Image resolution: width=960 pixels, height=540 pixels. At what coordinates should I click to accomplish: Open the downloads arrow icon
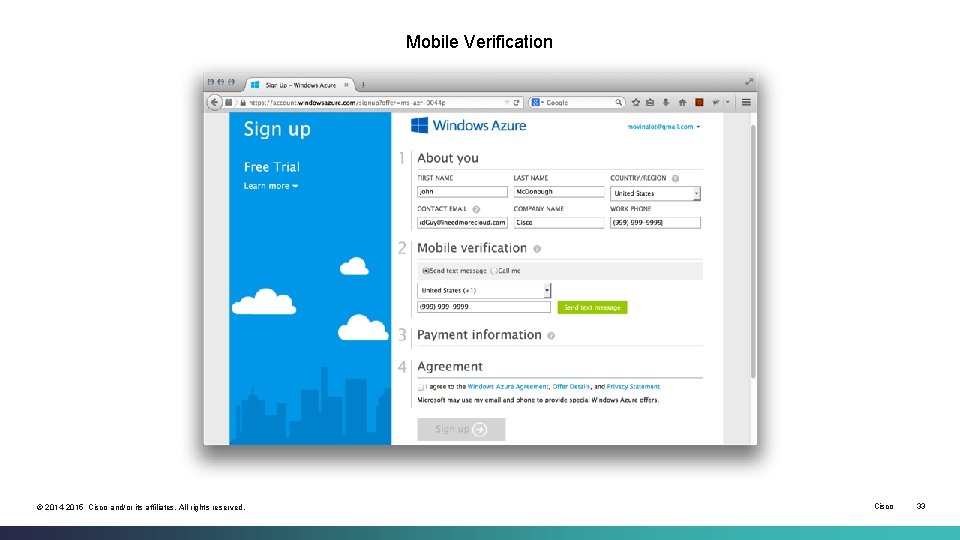coord(666,103)
